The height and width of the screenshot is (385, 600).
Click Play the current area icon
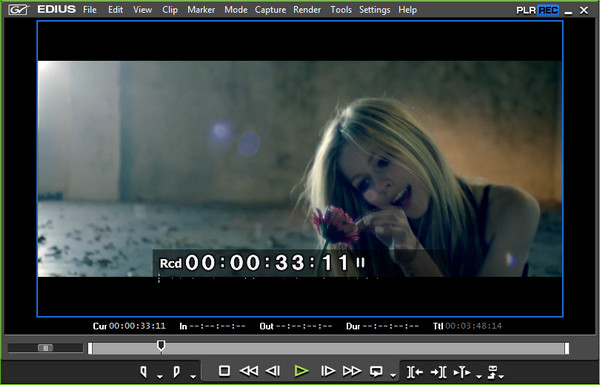(x=462, y=372)
